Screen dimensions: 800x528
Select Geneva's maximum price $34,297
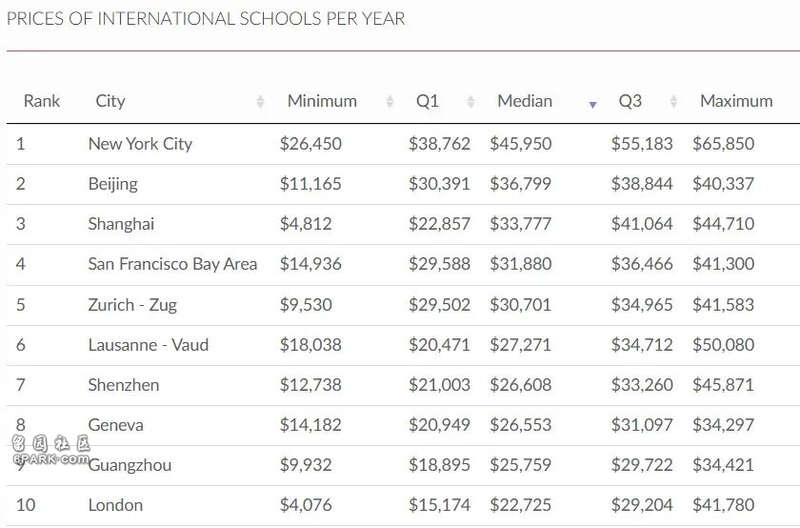pos(723,425)
